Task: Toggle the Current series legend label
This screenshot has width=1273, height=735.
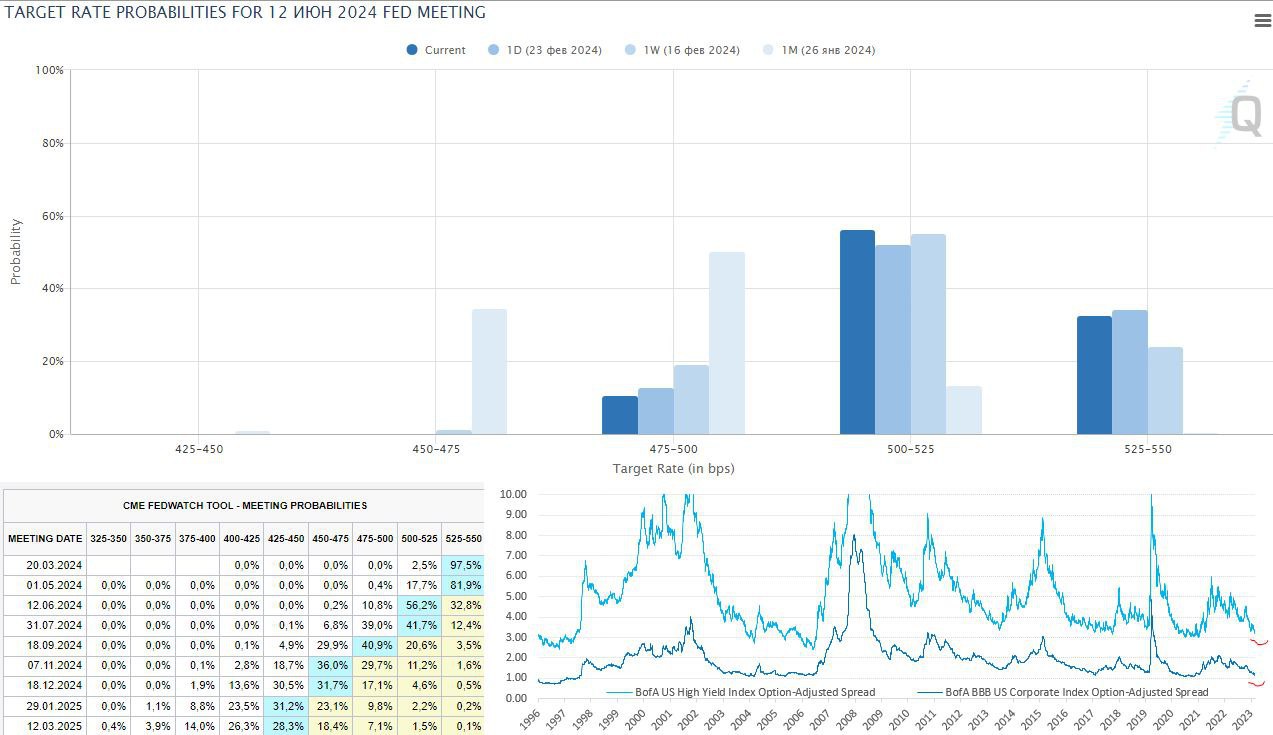Action: 445,50
